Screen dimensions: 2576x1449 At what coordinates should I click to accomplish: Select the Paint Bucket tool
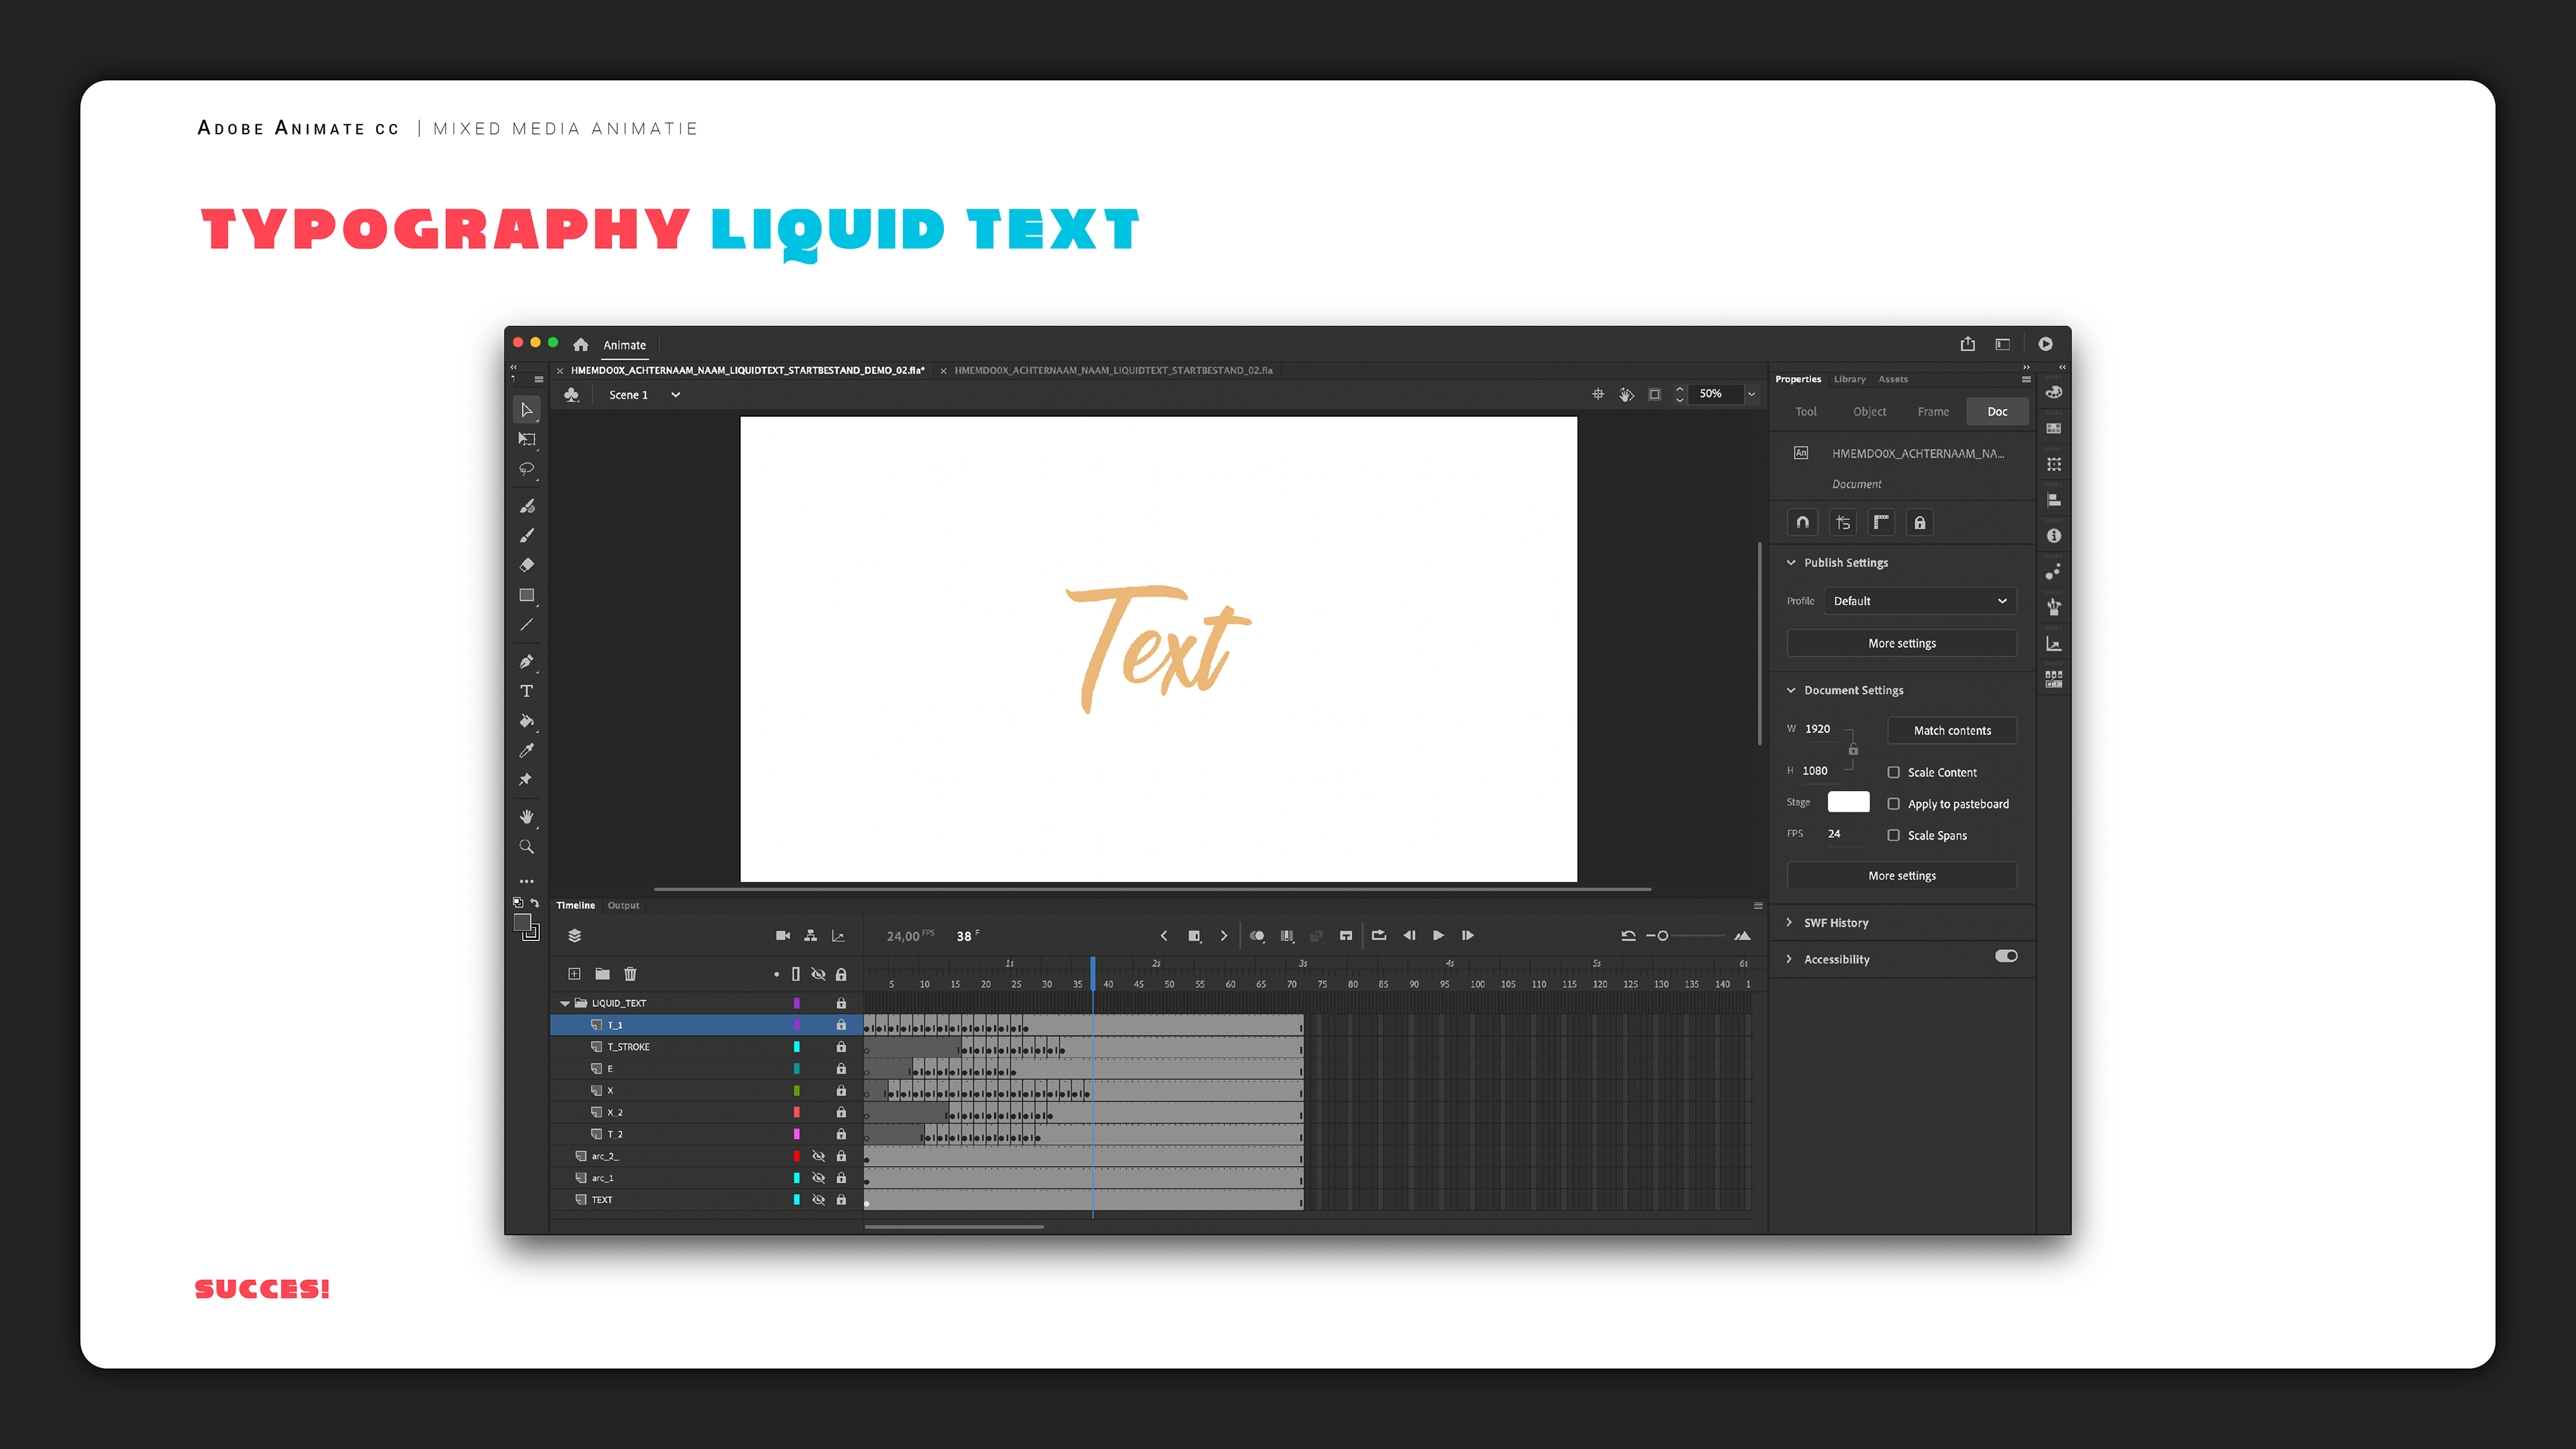(x=526, y=721)
